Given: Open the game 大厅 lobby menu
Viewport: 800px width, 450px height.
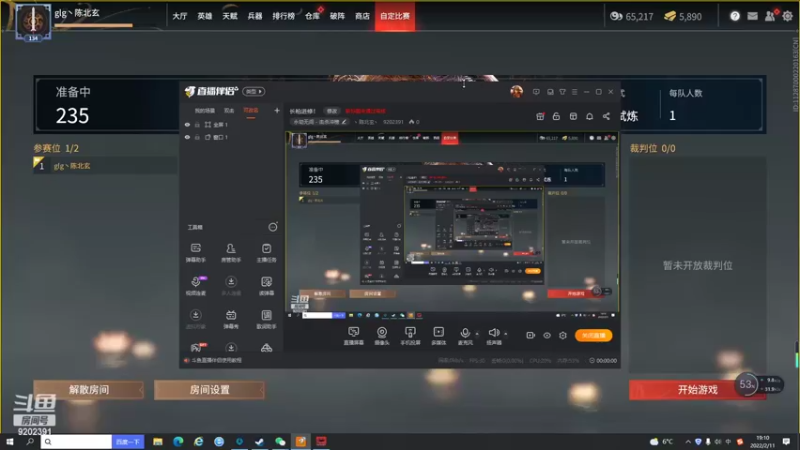Looking at the screenshot, I should click(180, 16).
